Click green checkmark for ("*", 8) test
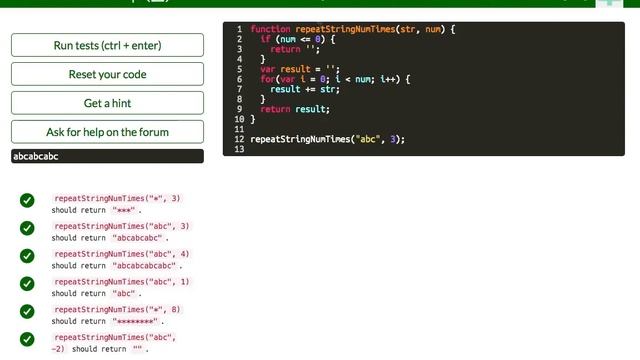Screen dimensions: 640x360 pos(27,311)
